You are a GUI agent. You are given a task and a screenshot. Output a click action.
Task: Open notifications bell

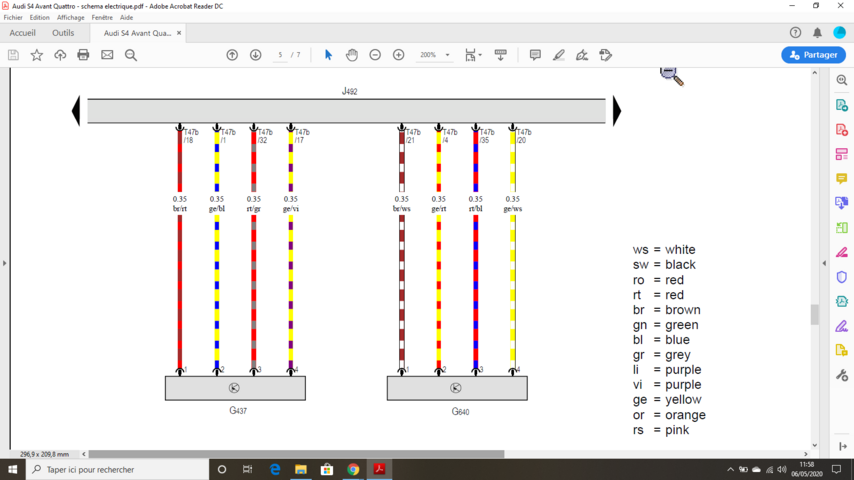pos(818,33)
